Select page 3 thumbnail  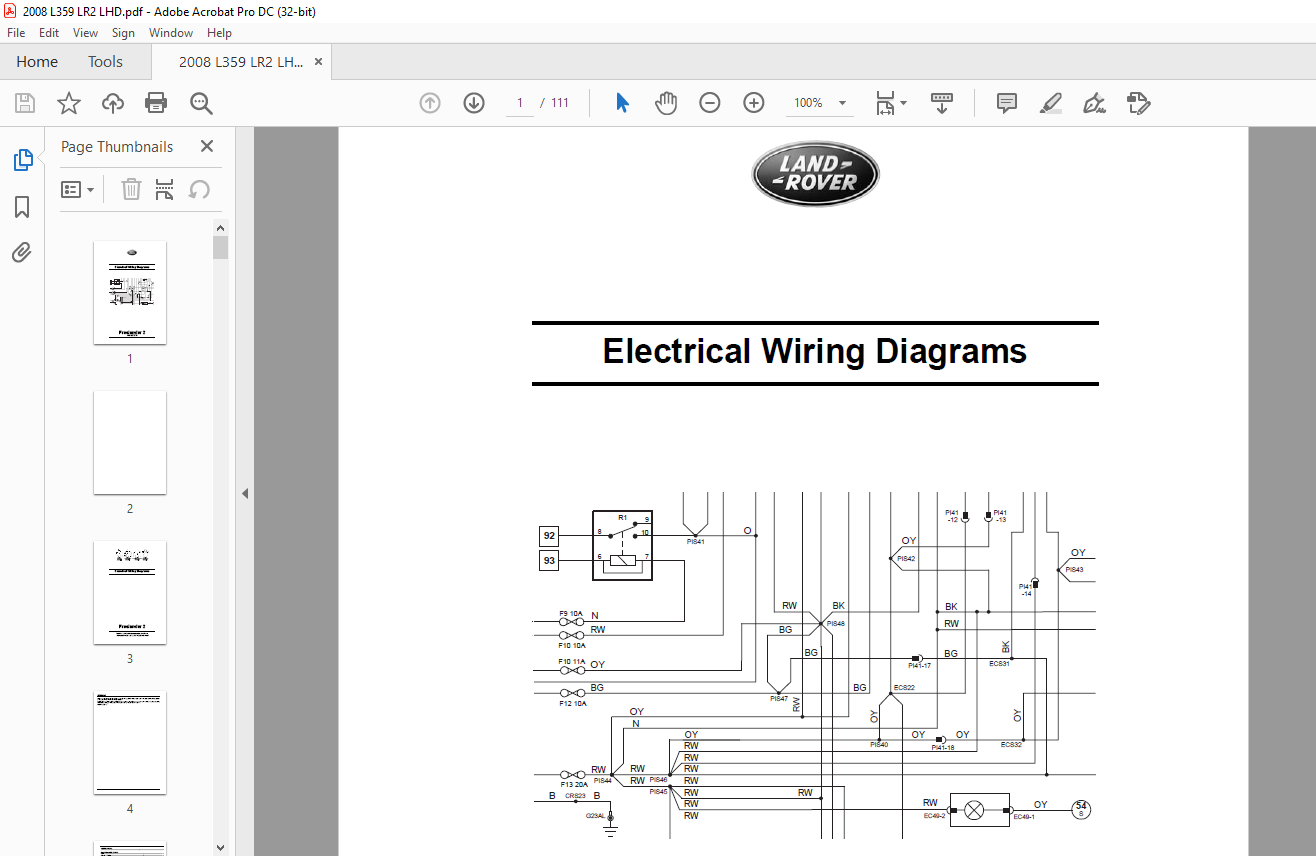(x=130, y=592)
